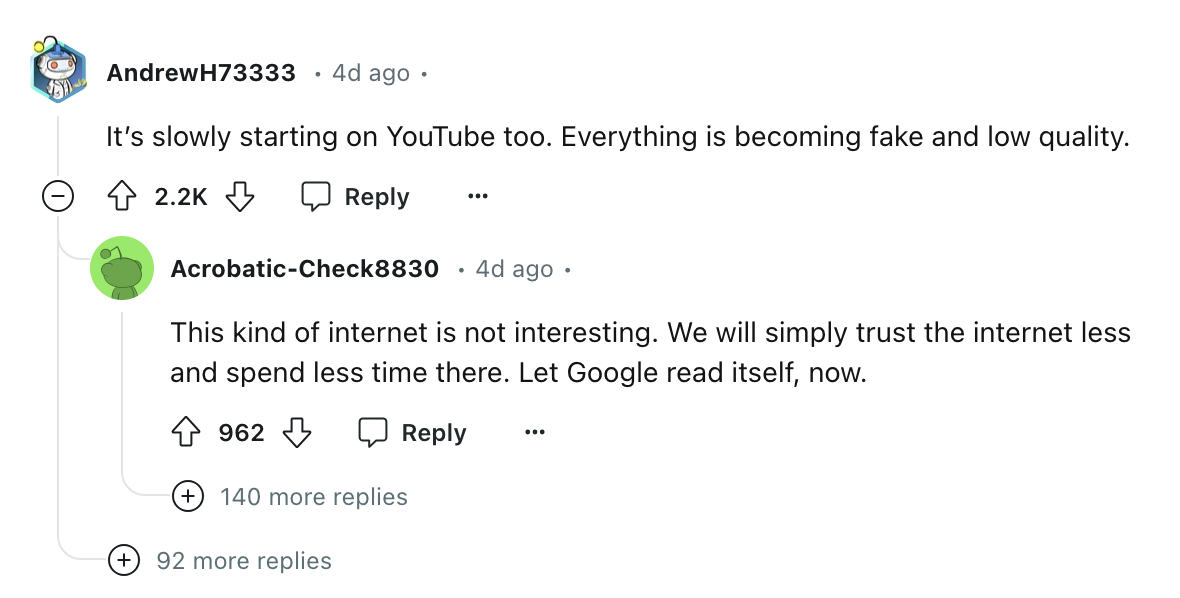1180x598 pixels.
Task: Reply to AndrewH73333's comment
Action: pyautogui.click(x=356, y=197)
